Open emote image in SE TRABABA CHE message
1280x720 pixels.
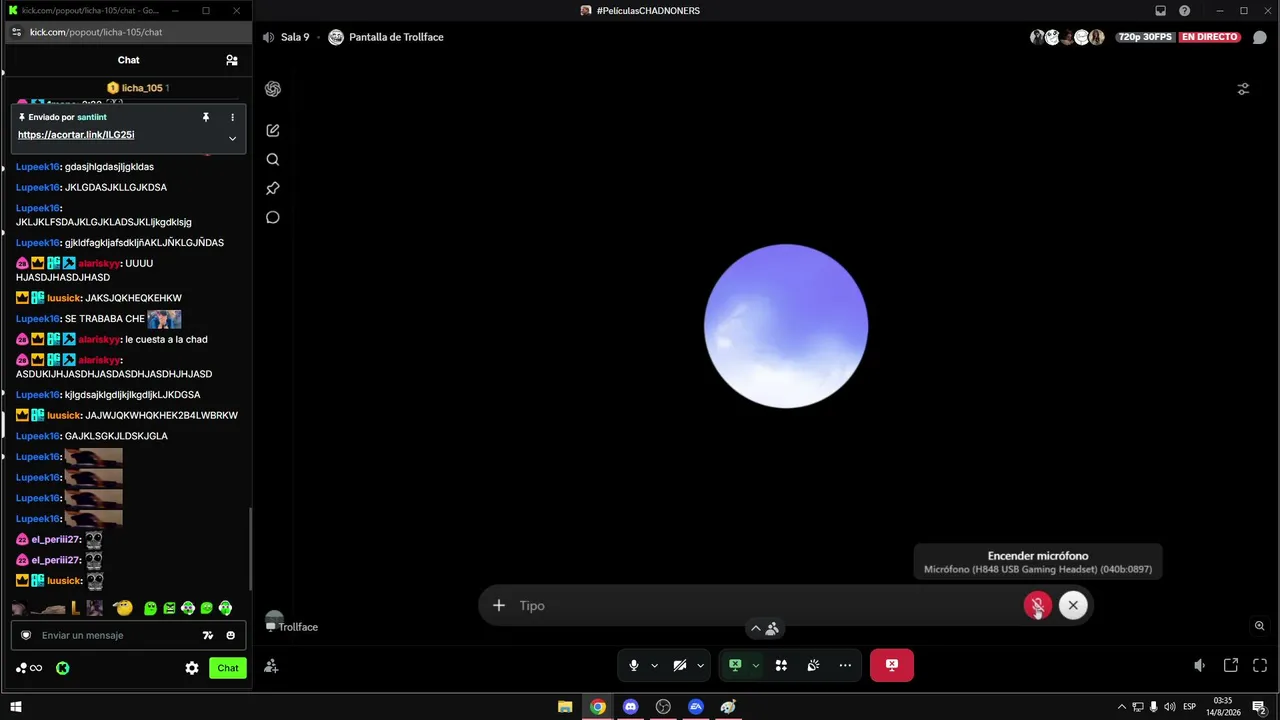pyautogui.click(x=165, y=319)
